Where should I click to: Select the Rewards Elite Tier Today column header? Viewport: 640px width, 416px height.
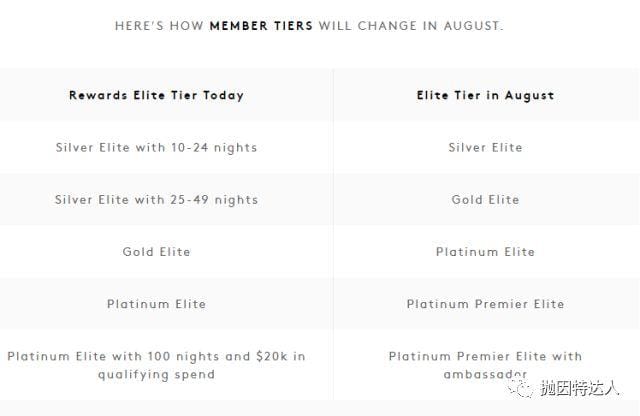(x=156, y=96)
